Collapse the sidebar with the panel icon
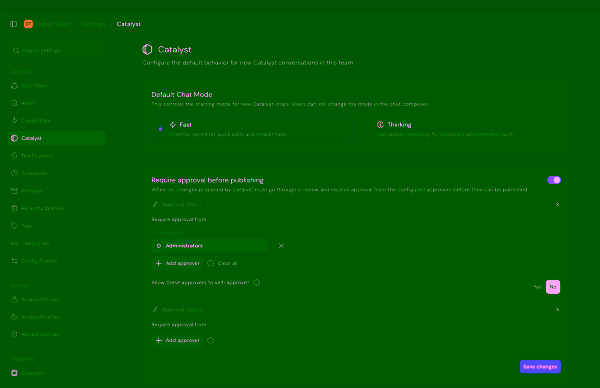 pos(13,24)
